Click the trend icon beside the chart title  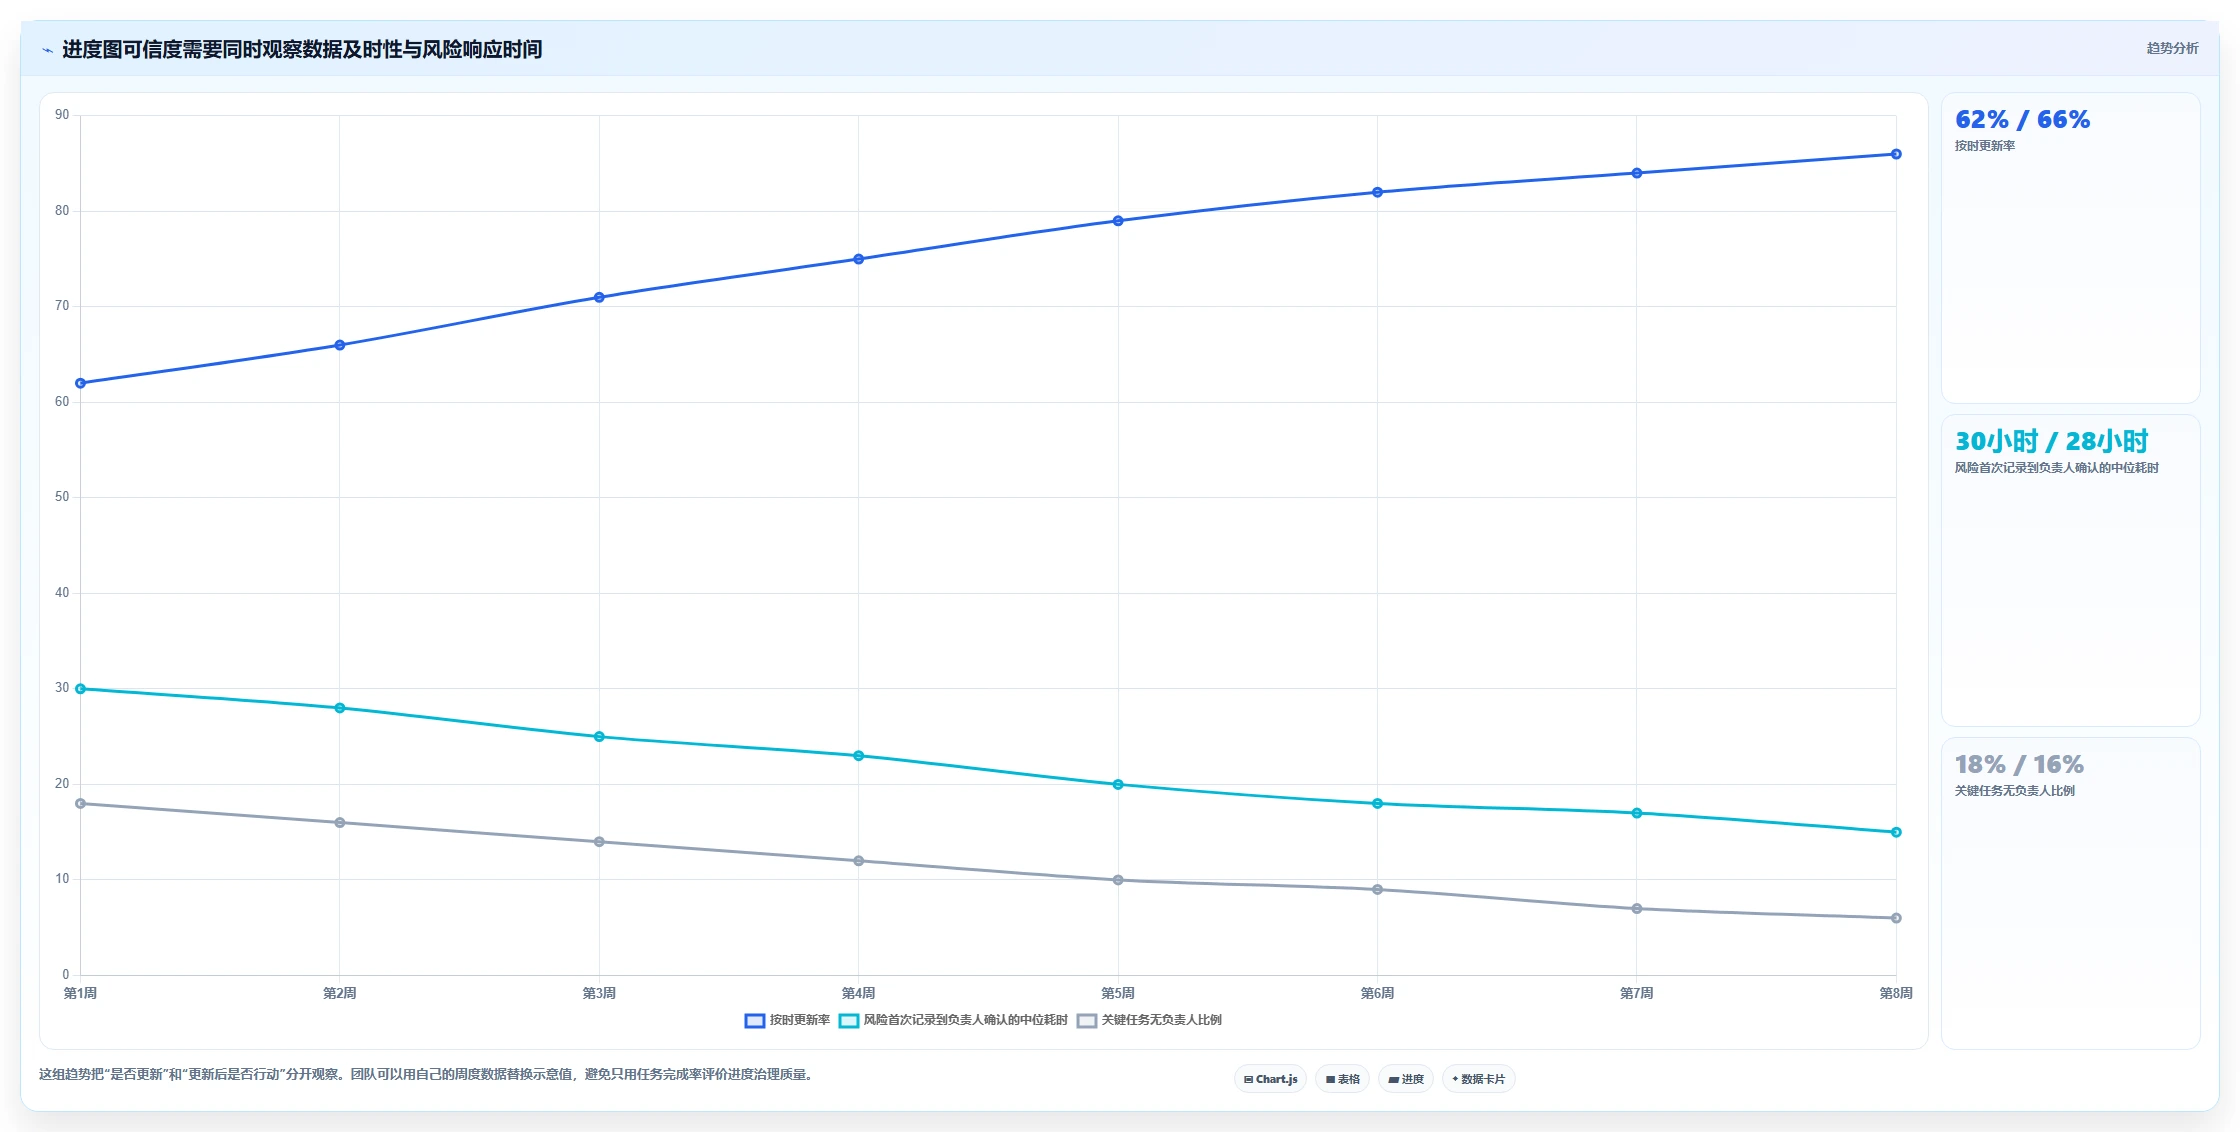click(47, 50)
